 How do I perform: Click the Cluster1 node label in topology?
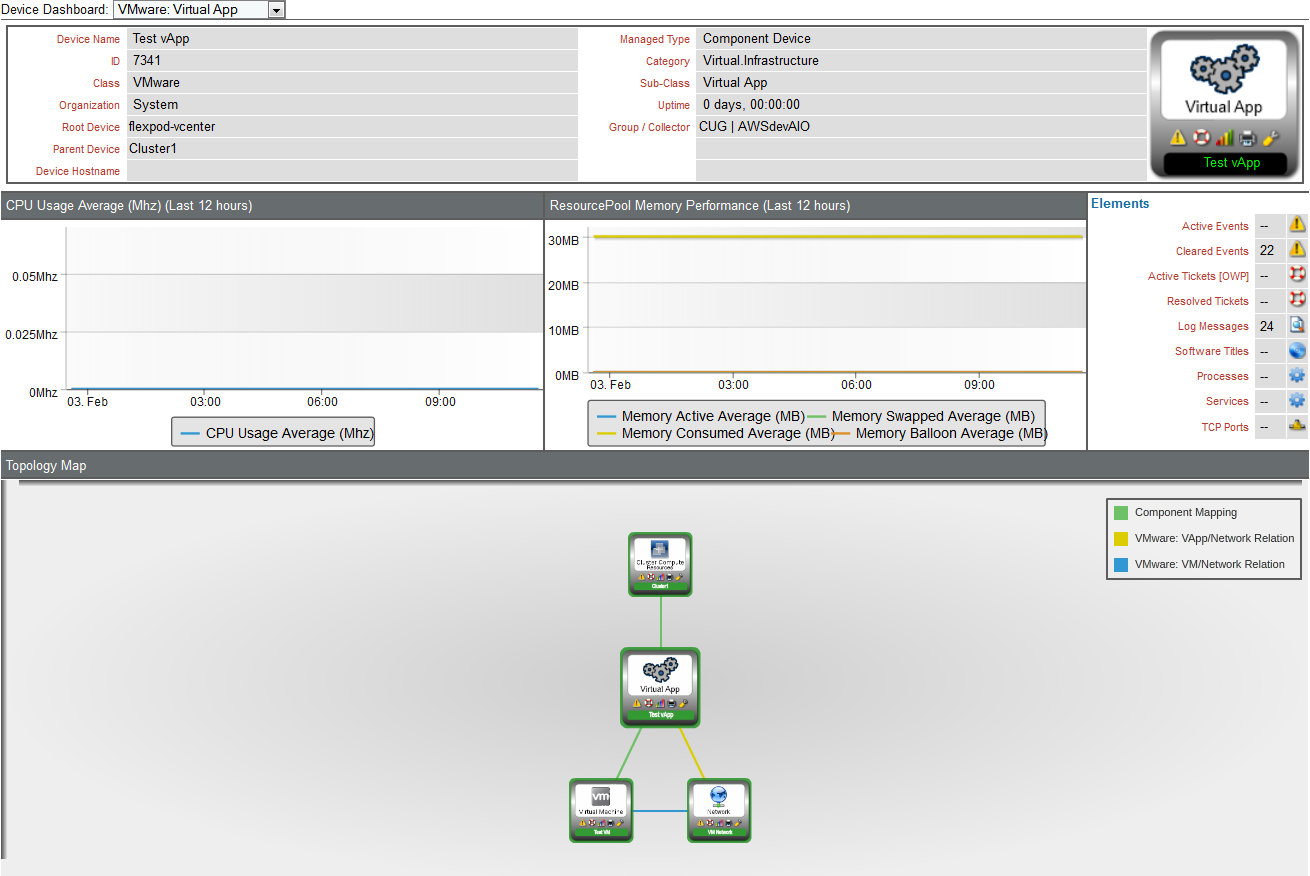click(x=659, y=586)
